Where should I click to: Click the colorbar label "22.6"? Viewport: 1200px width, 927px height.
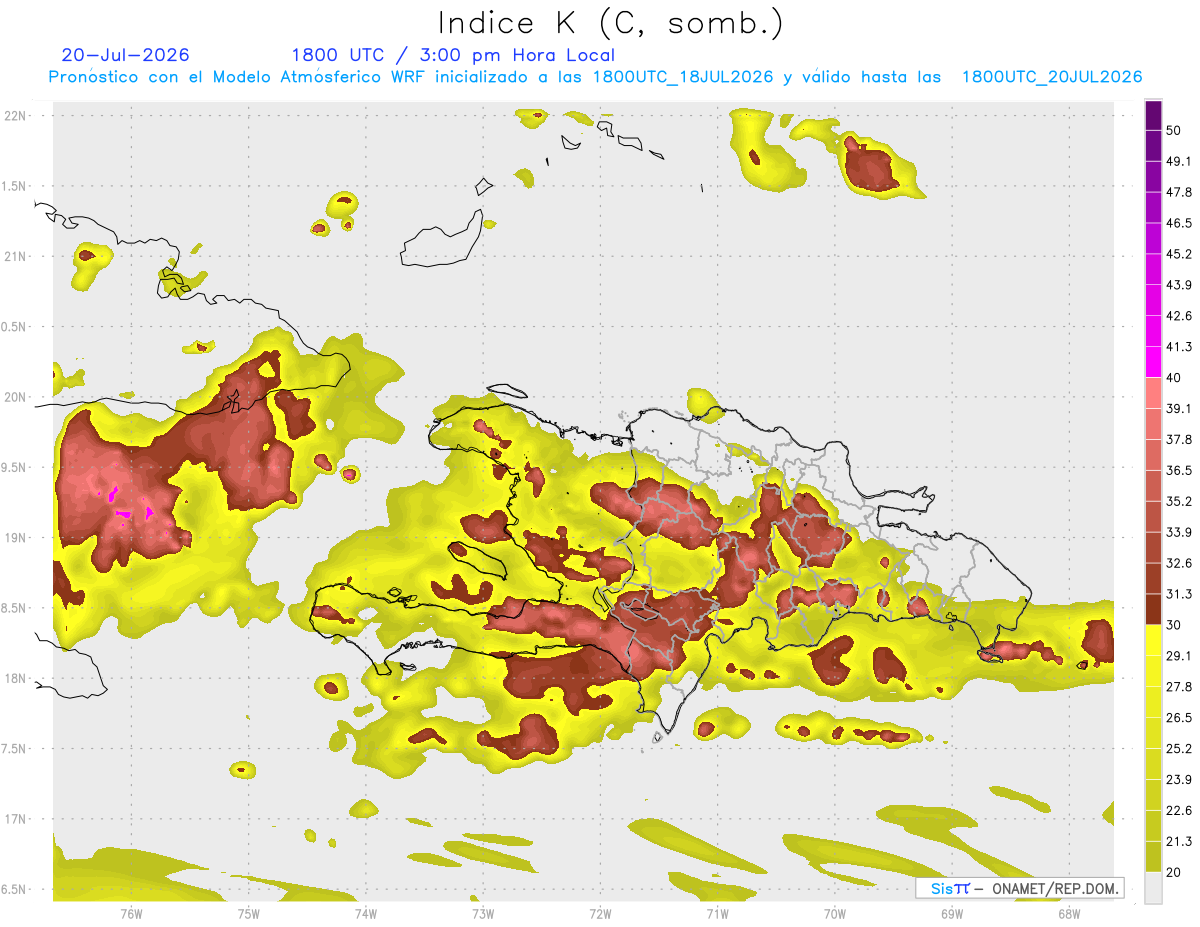point(1179,811)
